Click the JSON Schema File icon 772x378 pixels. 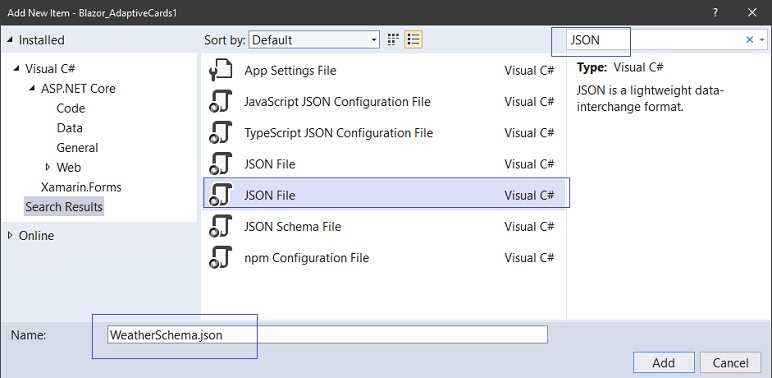click(x=220, y=226)
